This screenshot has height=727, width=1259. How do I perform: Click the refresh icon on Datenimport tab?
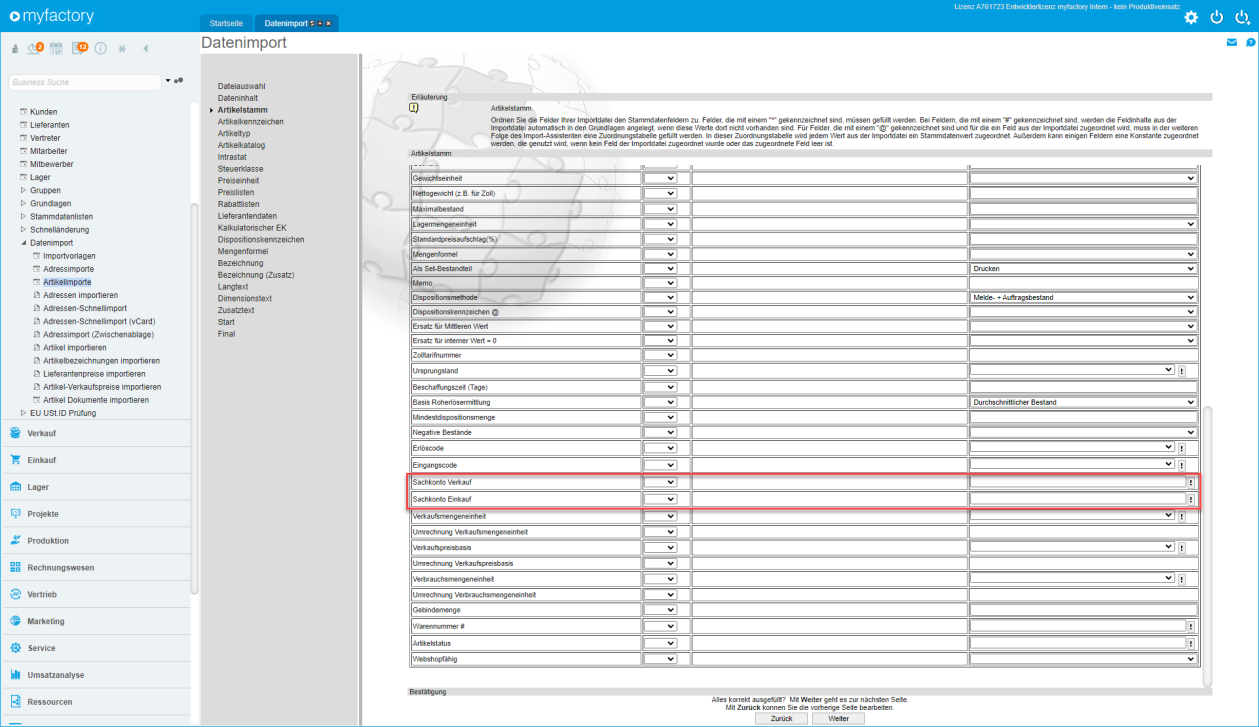pyautogui.click(x=313, y=23)
